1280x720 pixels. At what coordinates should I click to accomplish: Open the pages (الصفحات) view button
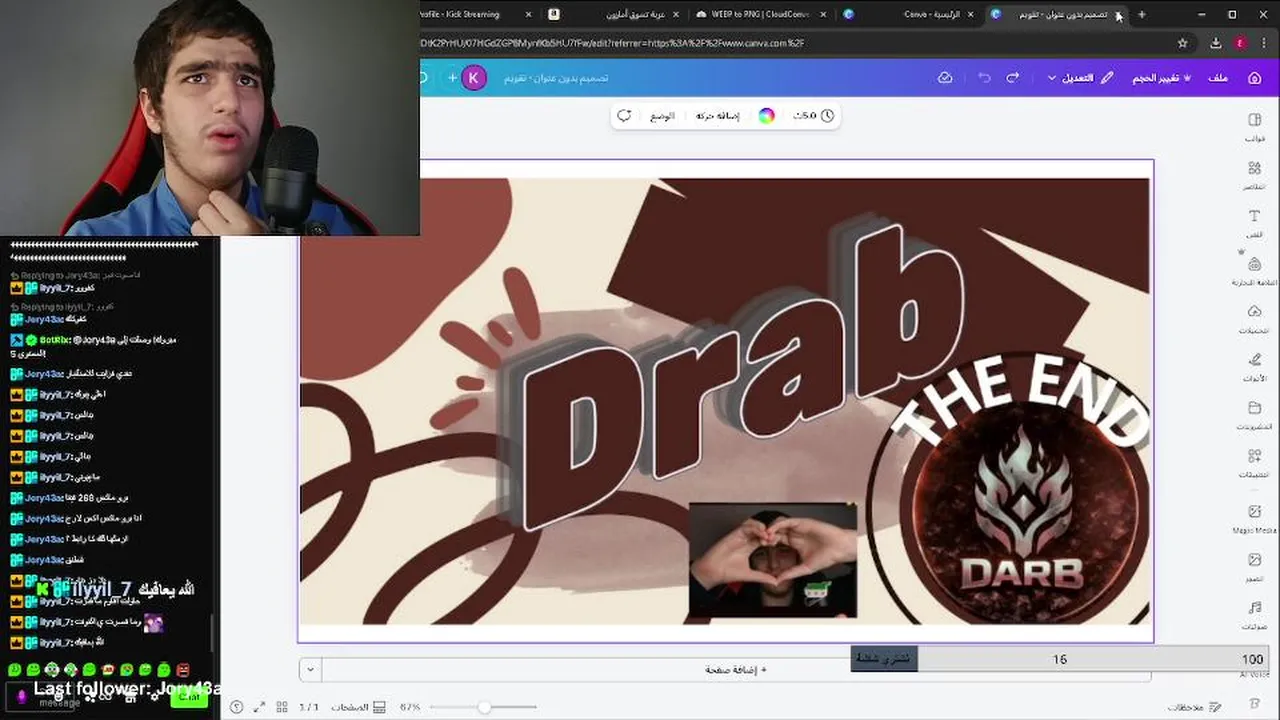[x=358, y=707]
